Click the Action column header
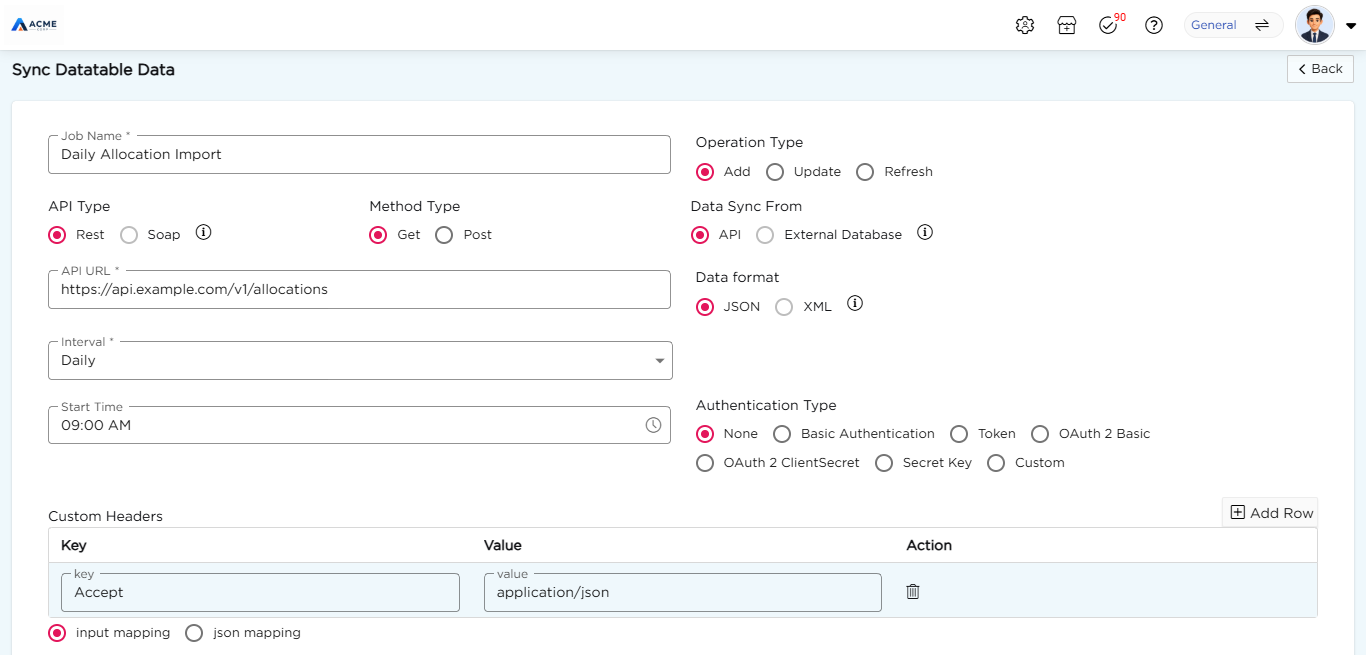 [929, 545]
